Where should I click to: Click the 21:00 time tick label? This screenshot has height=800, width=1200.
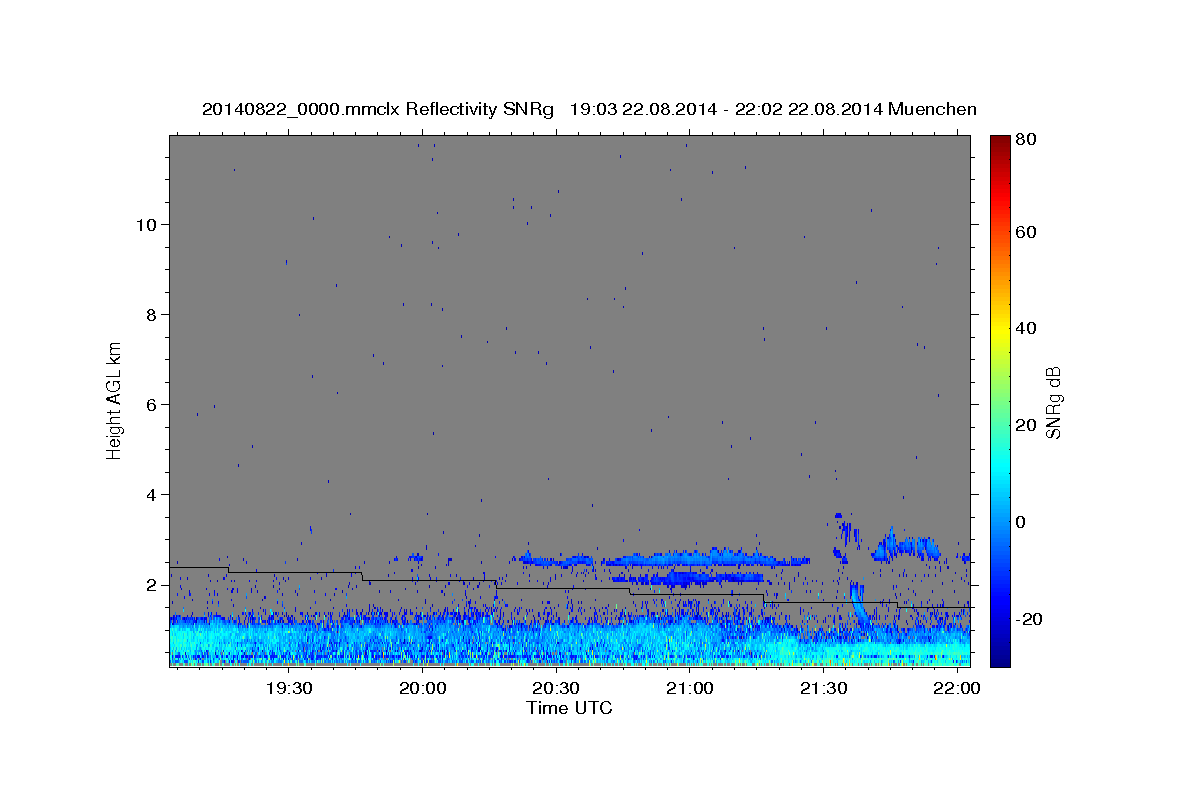coord(689,689)
